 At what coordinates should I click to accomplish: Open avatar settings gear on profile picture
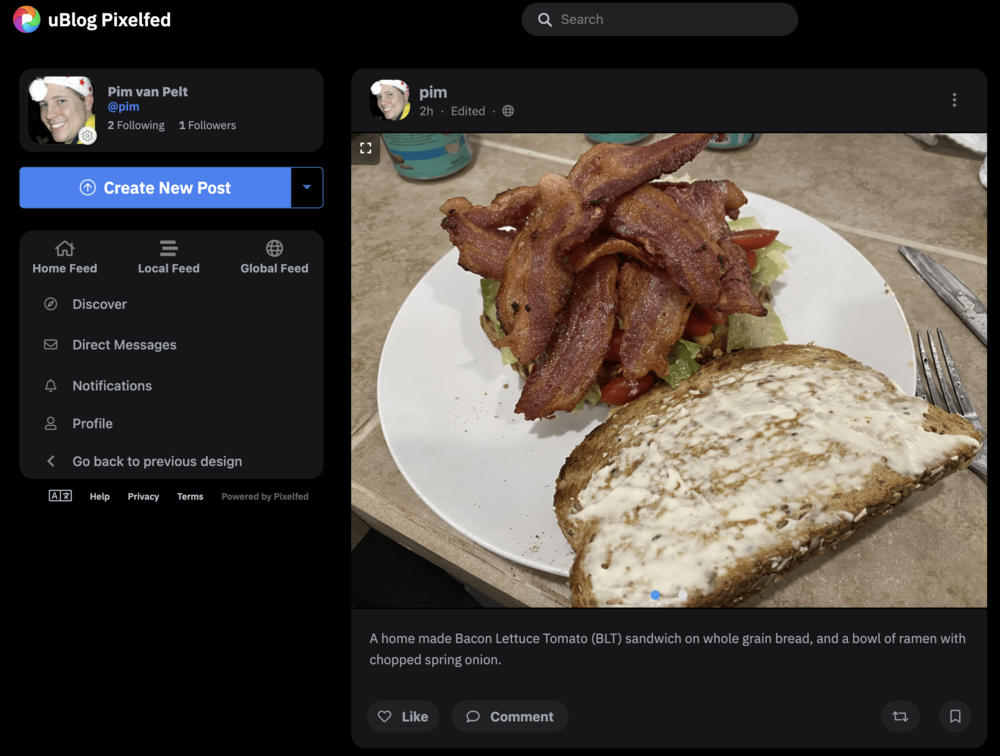point(88,136)
